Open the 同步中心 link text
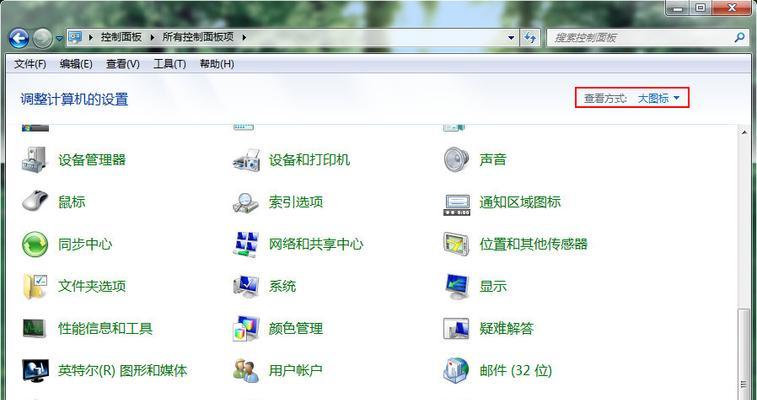 (85, 244)
